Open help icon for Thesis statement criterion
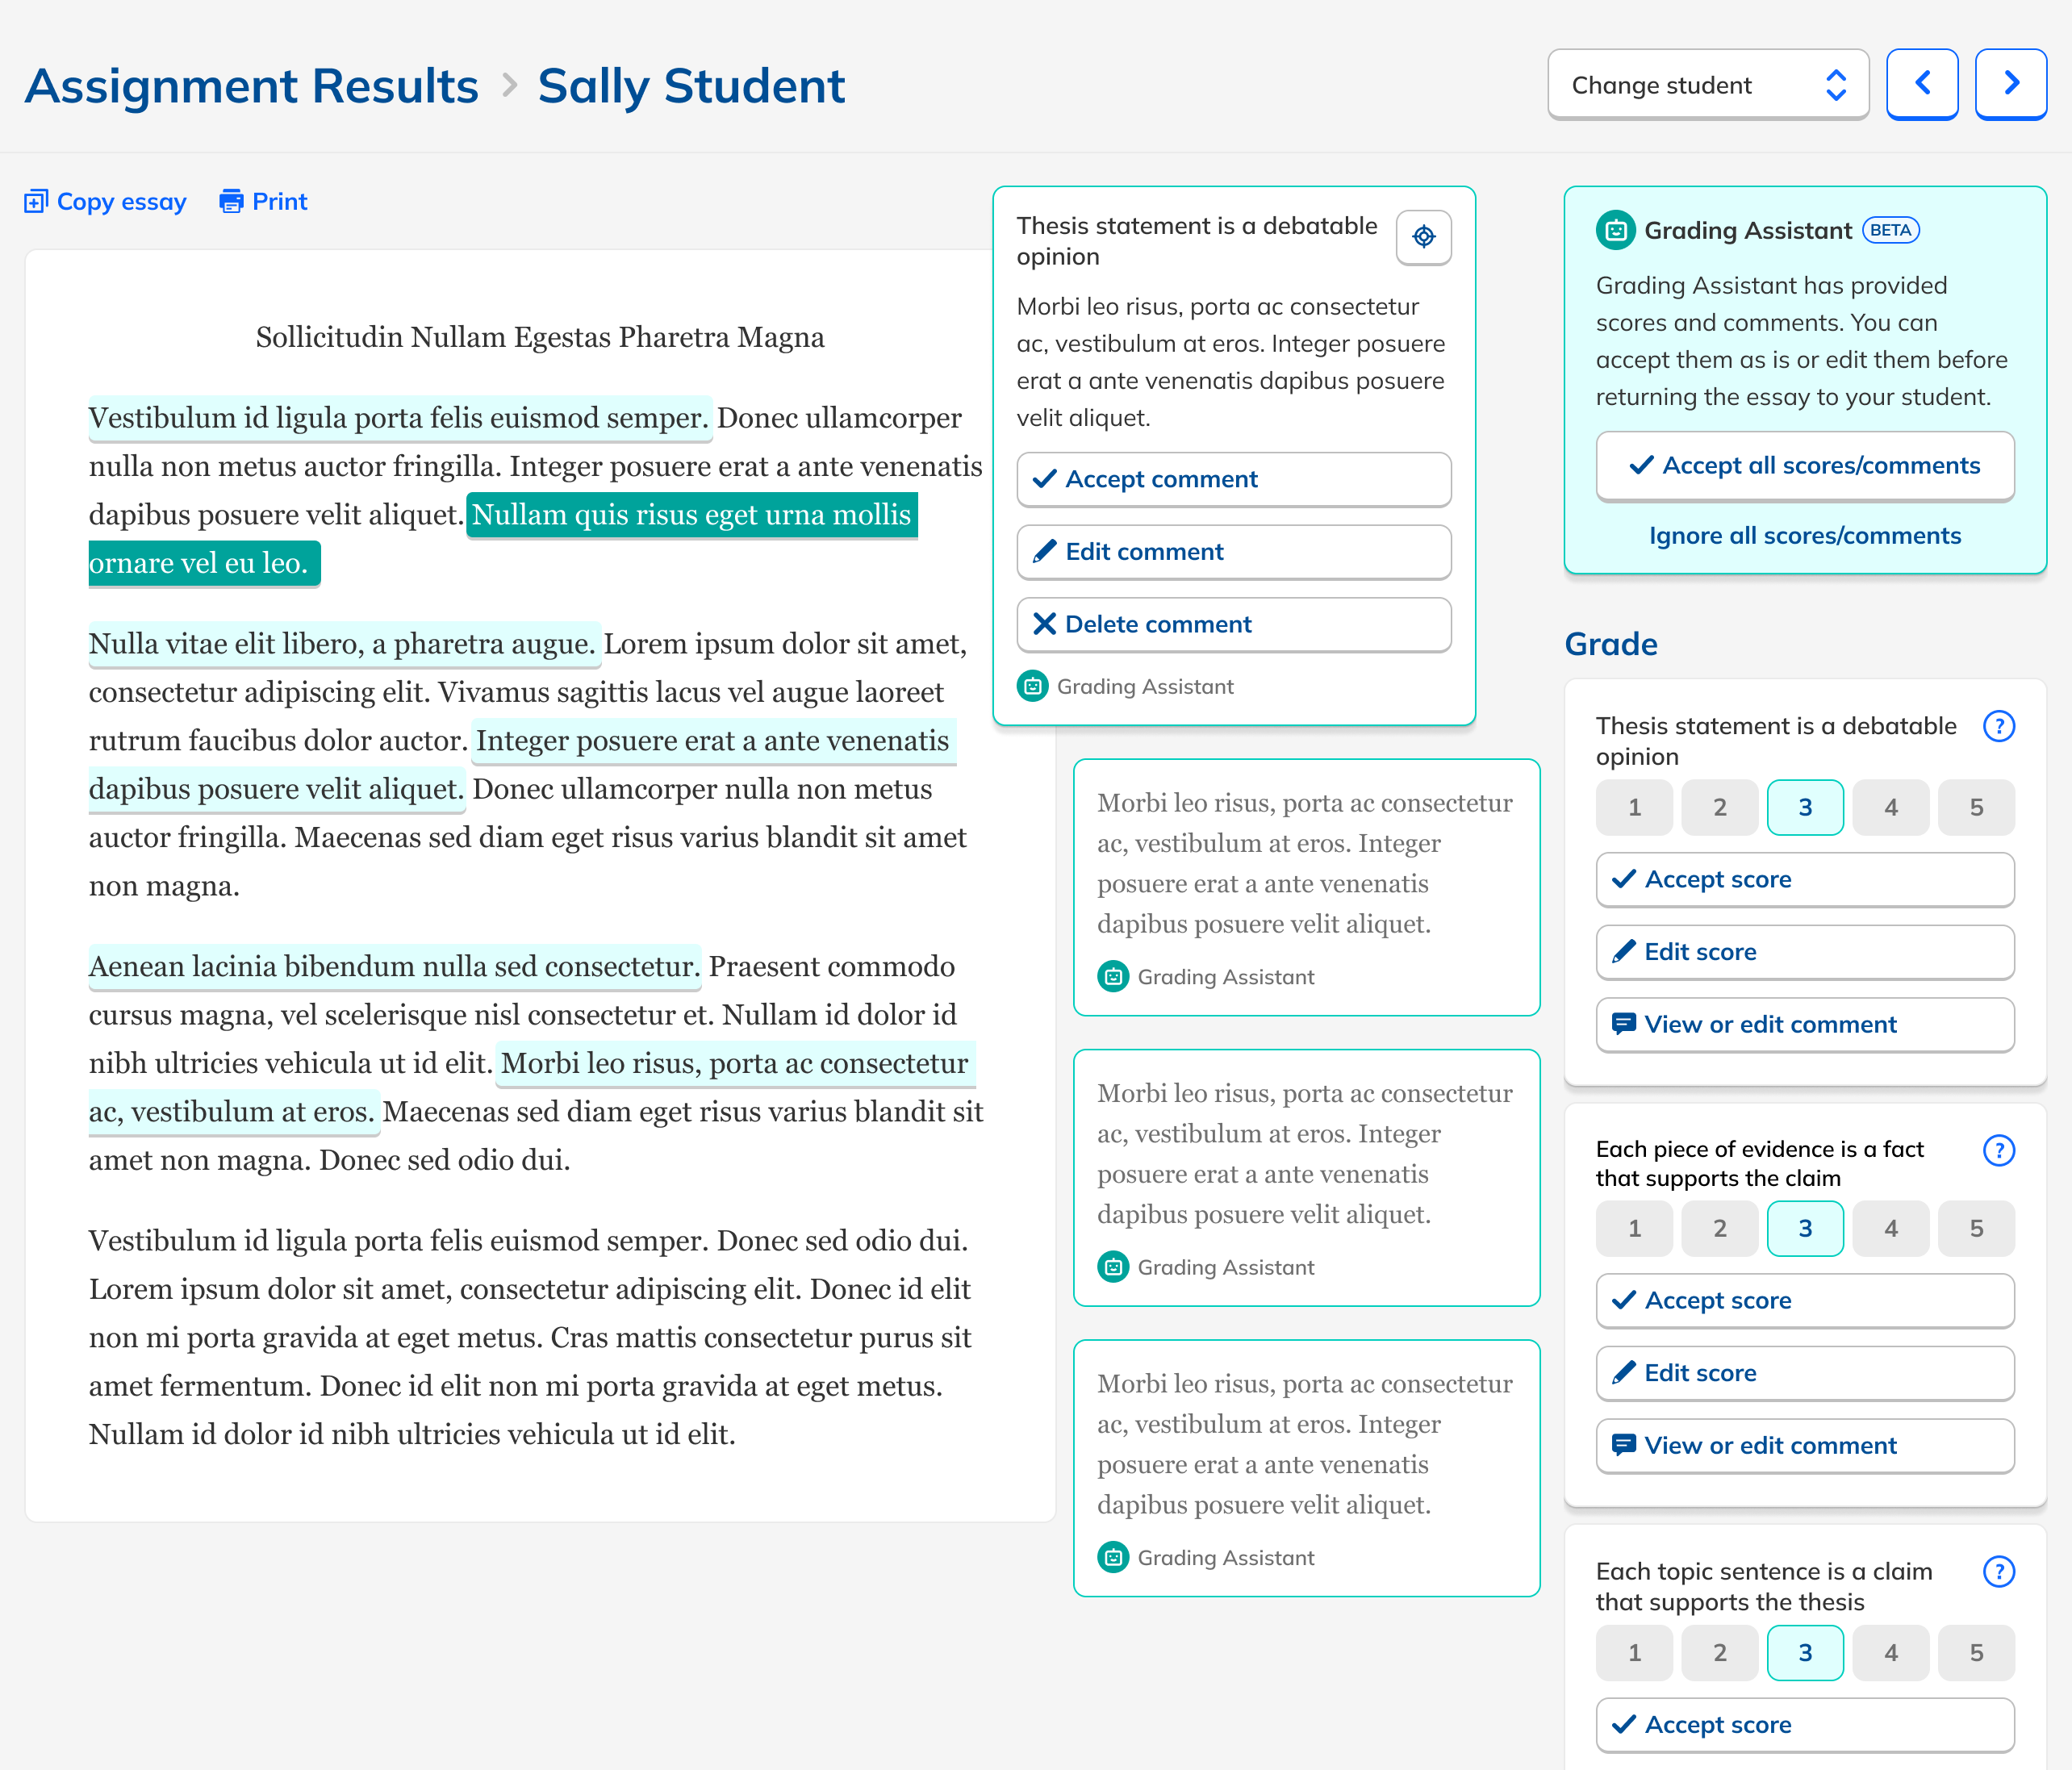The width and height of the screenshot is (2072, 1770). coord(1998,726)
